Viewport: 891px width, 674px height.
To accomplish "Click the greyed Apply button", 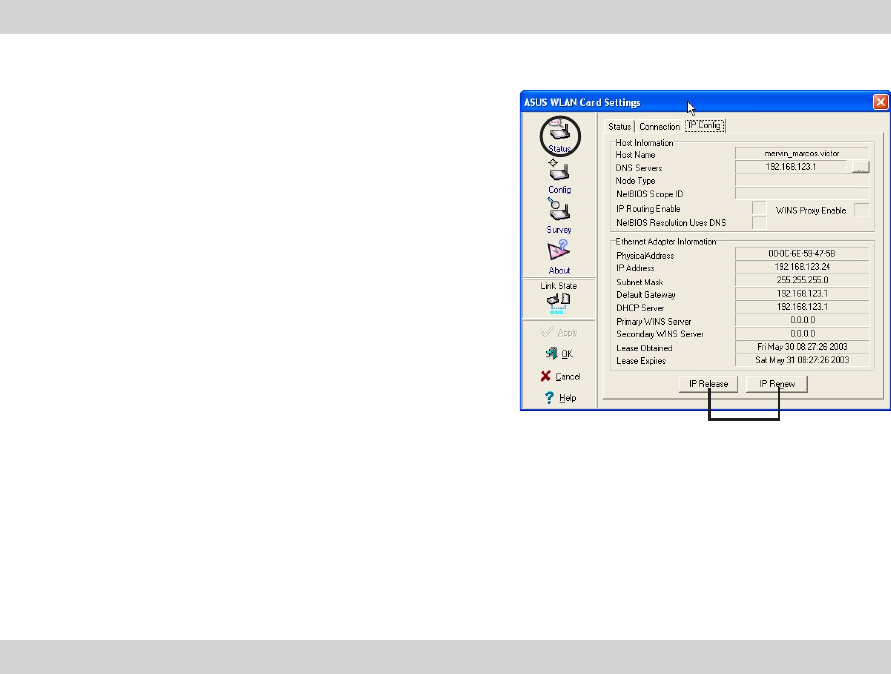I will pos(559,332).
